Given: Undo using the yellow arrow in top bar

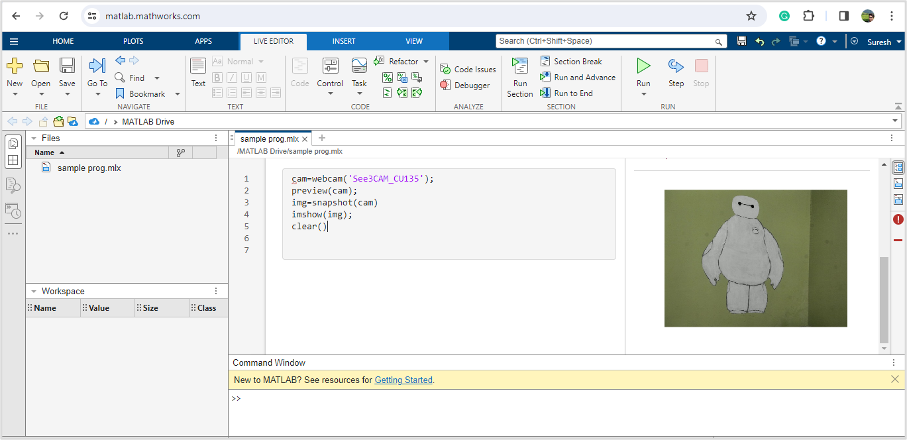Looking at the screenshot, I should [x=760, y=42].
